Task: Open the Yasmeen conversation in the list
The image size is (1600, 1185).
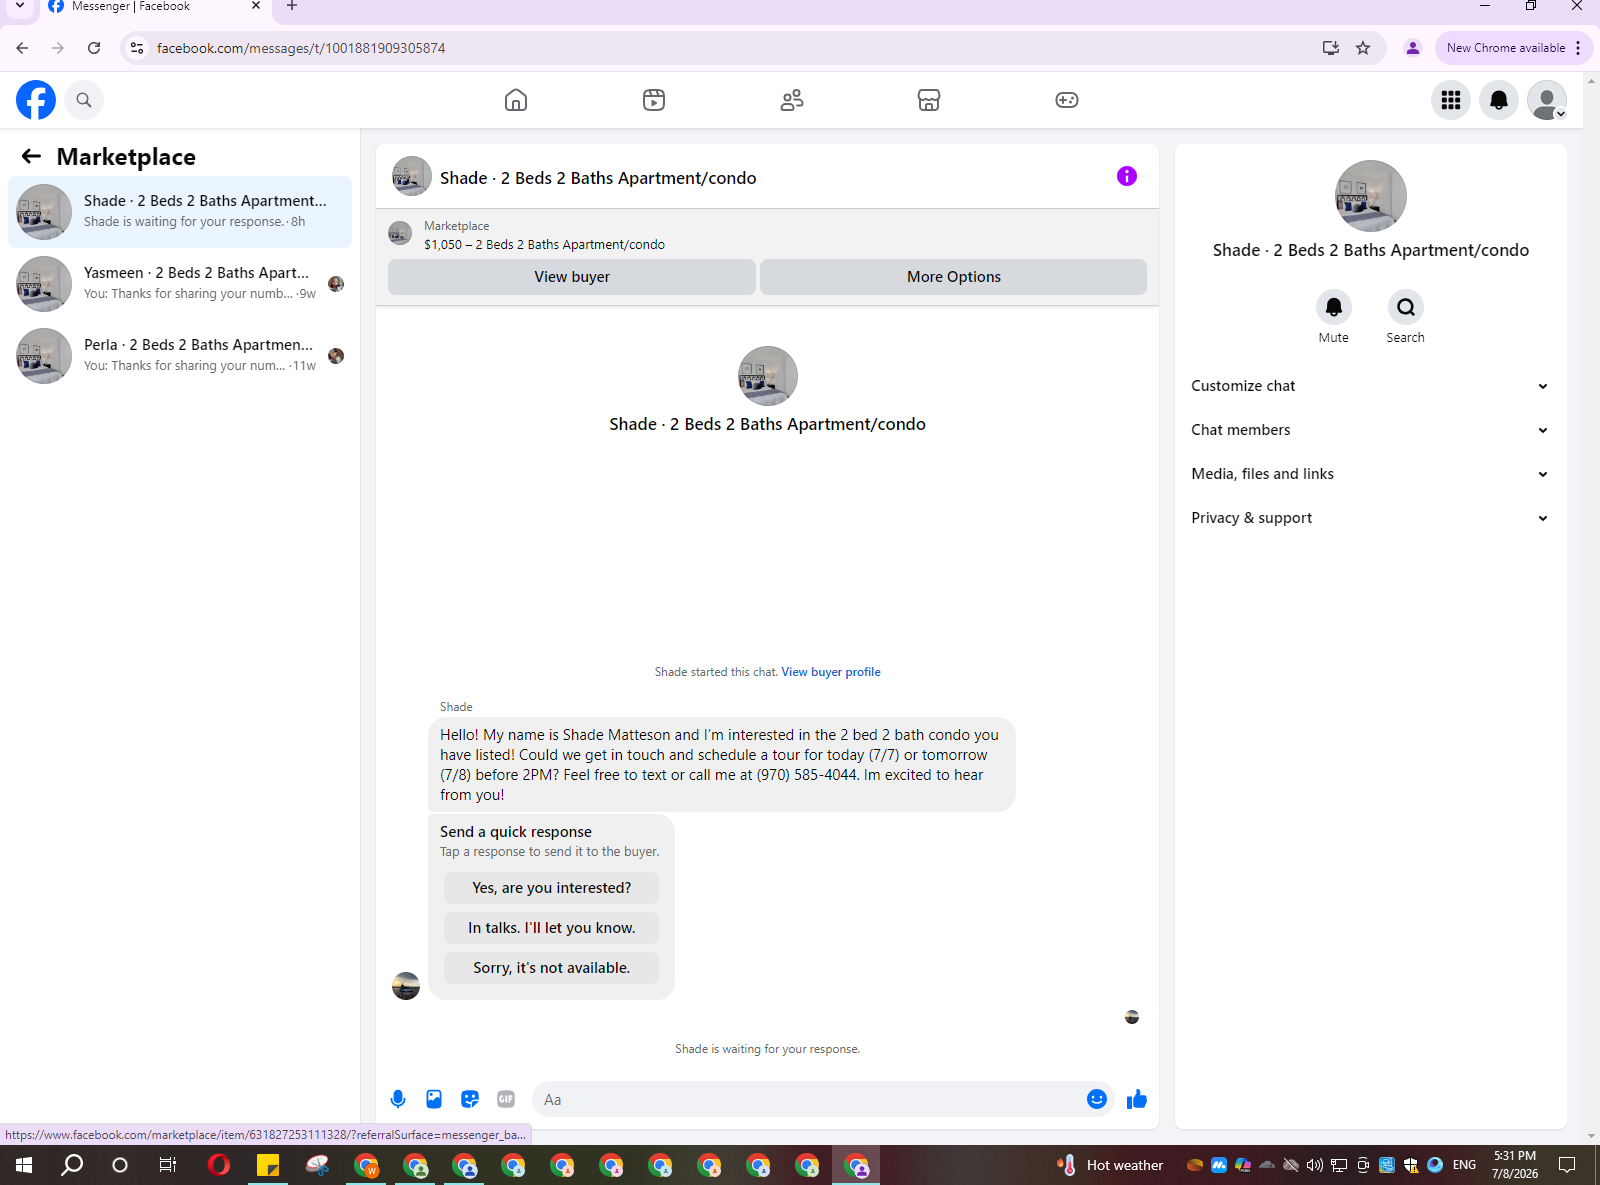Action: 180,284
